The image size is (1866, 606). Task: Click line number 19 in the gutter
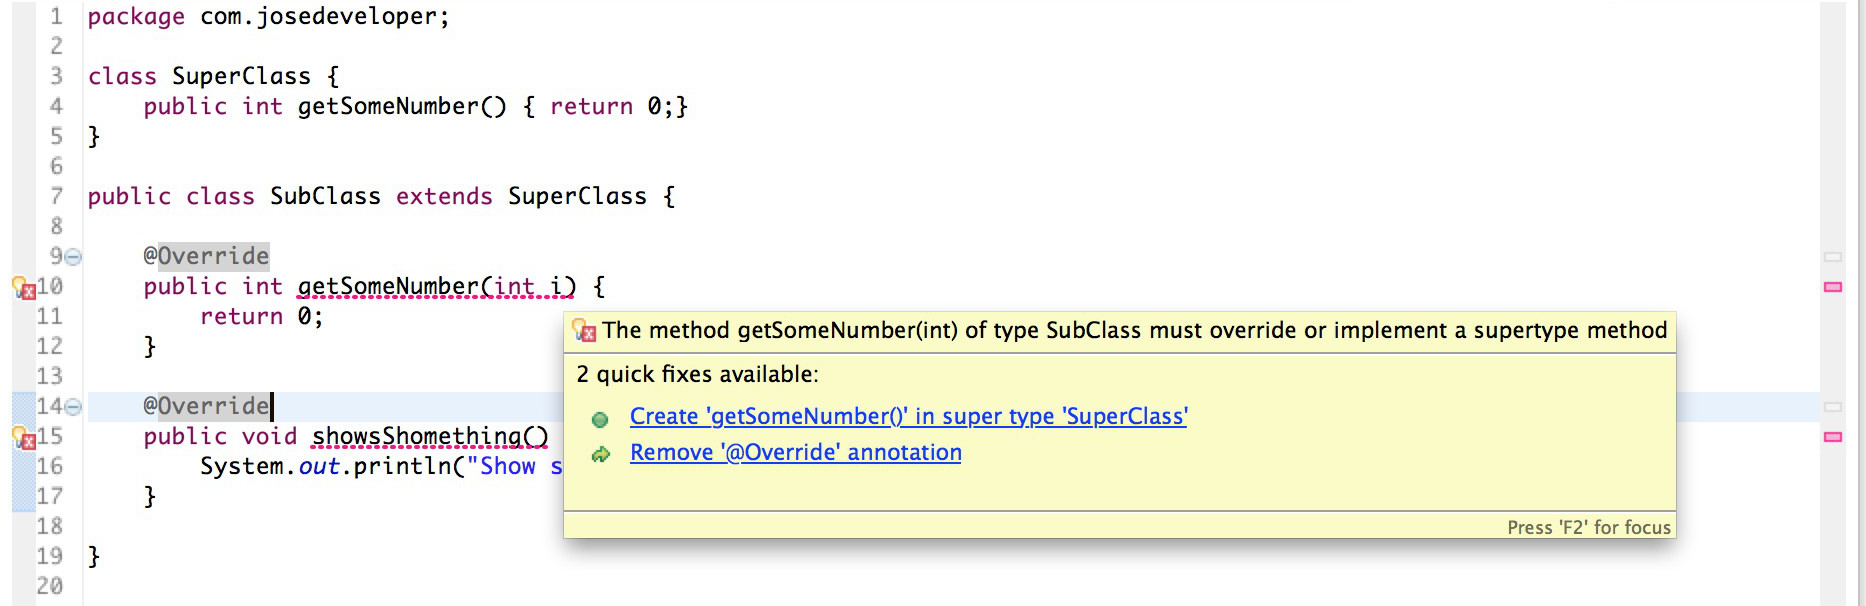pyautogui.click(x=50, y=556)
